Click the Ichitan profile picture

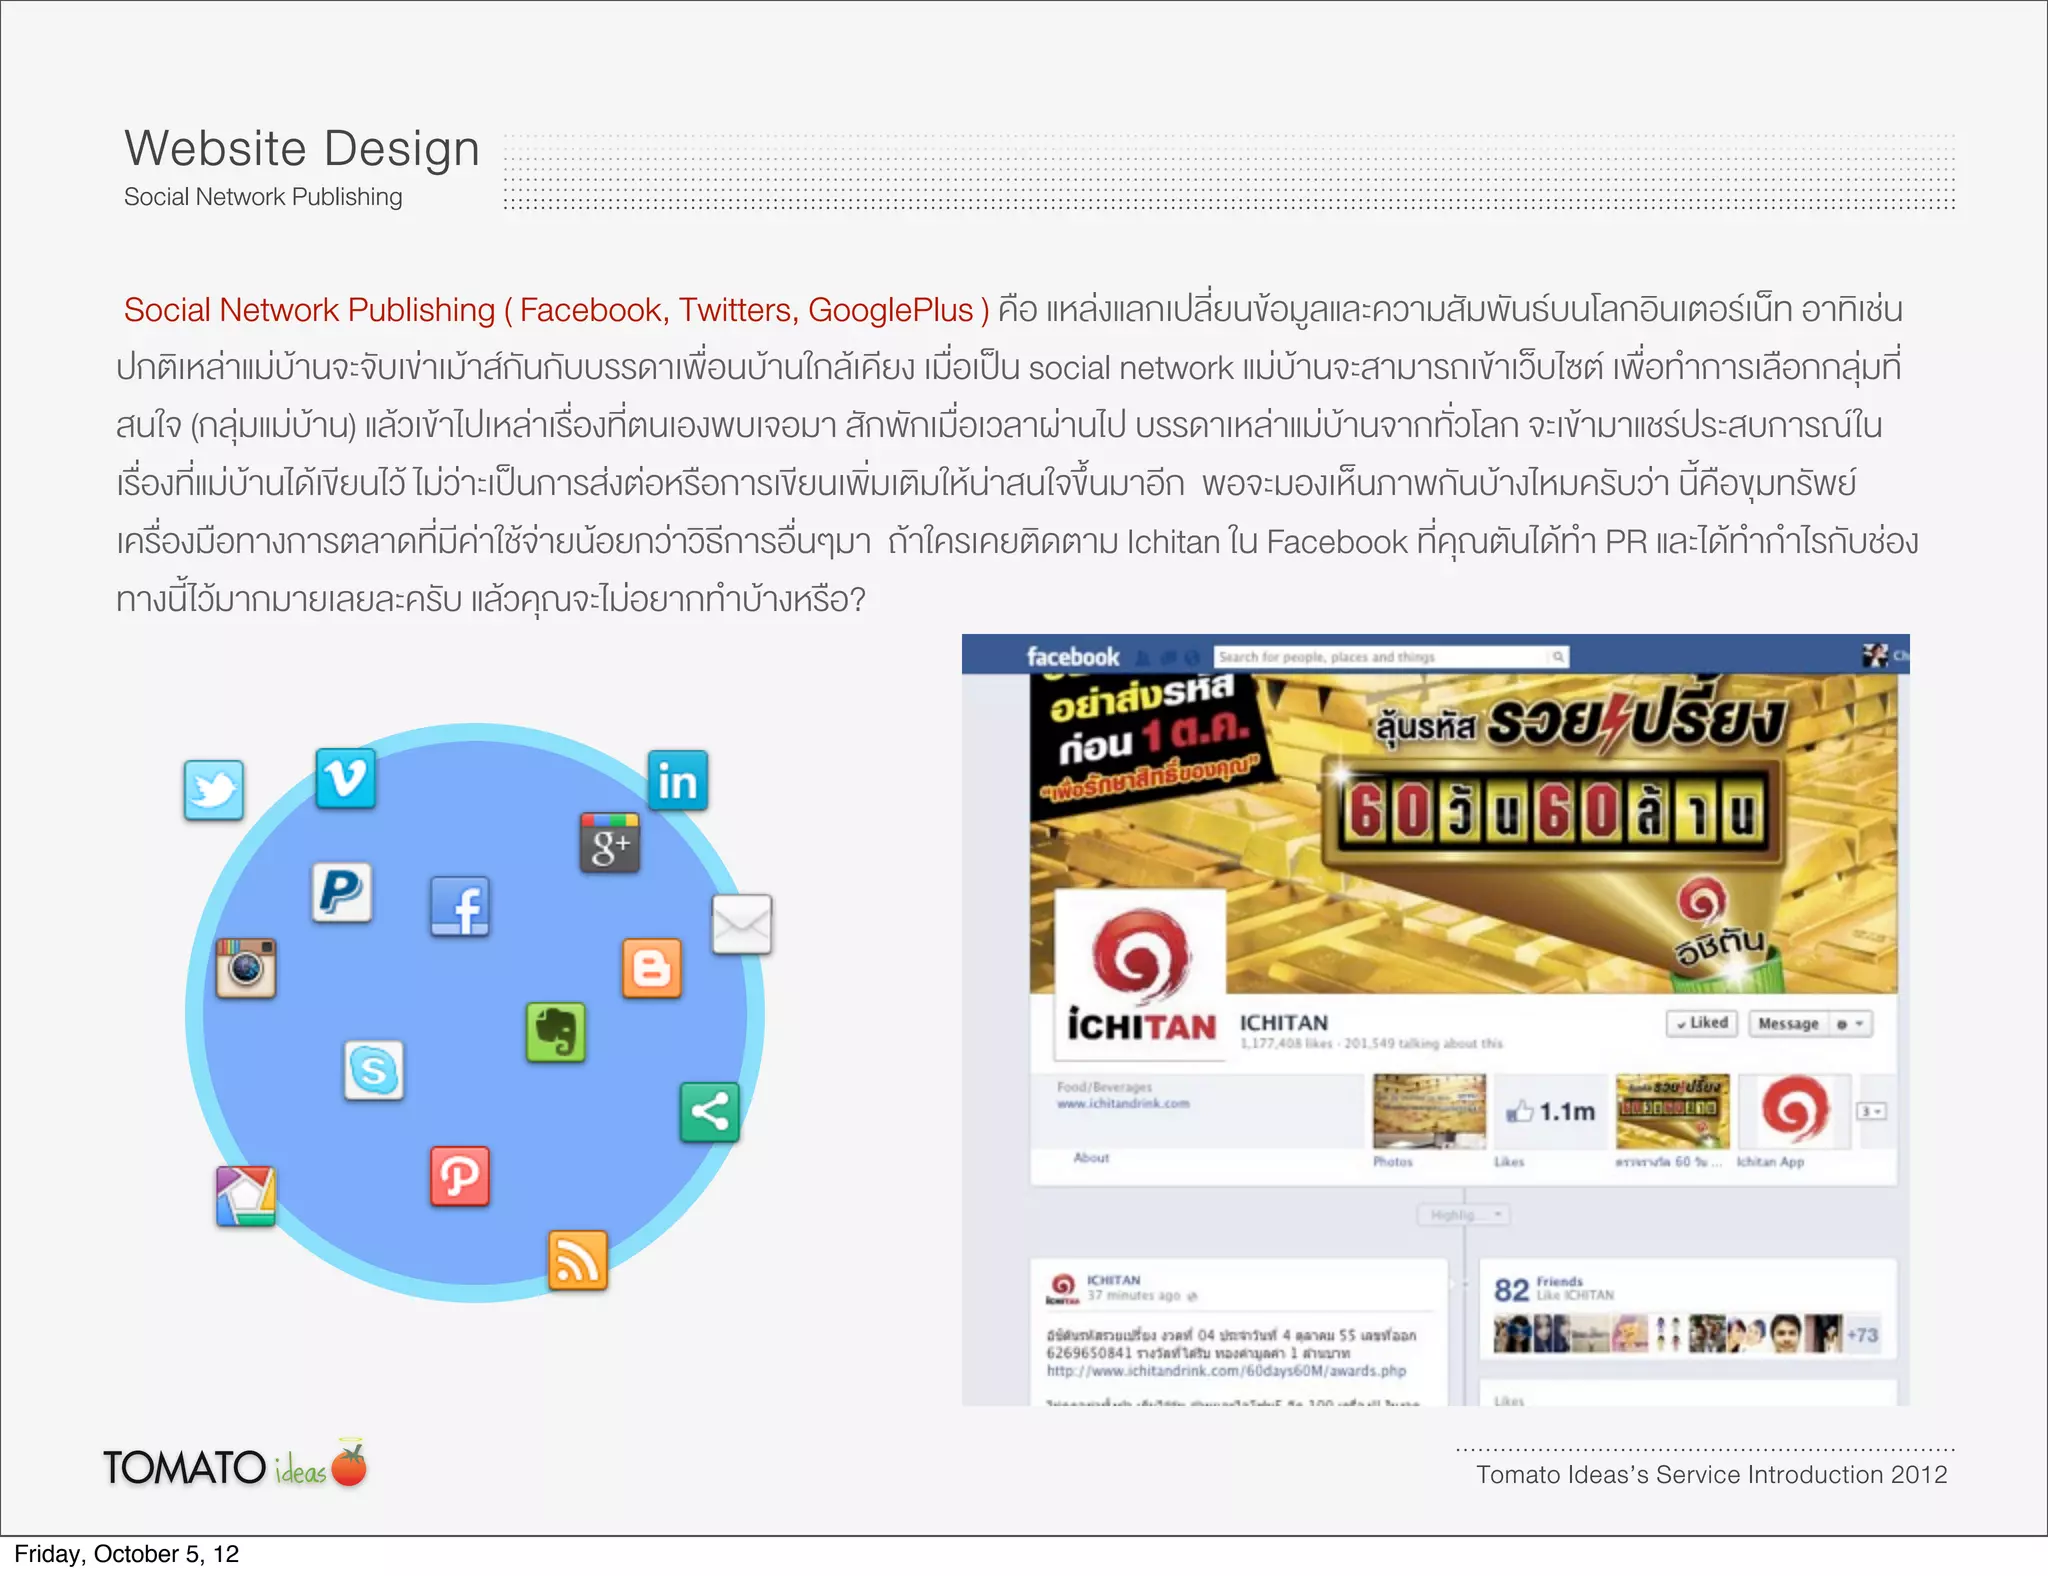(x=1141, y=975)
